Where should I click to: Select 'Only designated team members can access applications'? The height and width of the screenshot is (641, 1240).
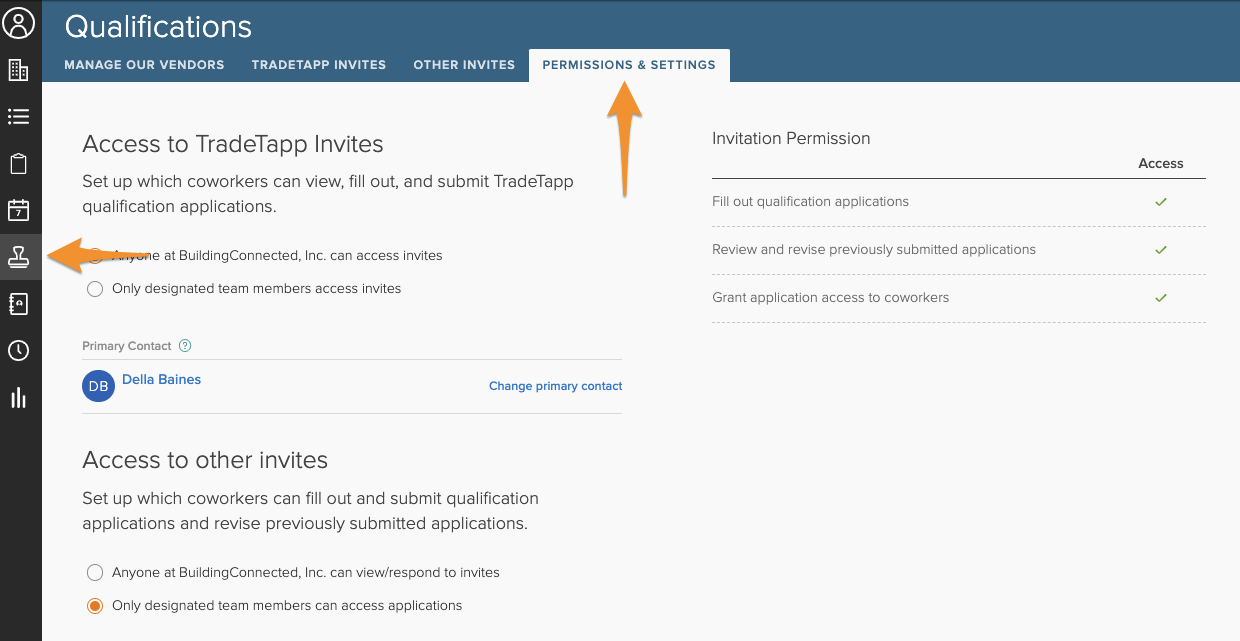(x=95, y=606)
